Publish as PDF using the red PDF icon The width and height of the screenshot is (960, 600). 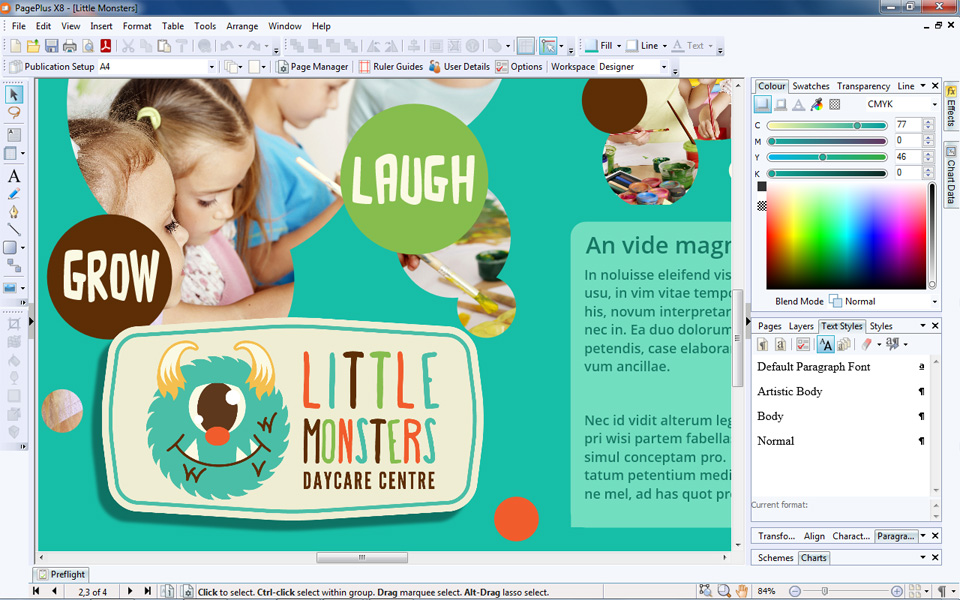click(x=106, y=46)
